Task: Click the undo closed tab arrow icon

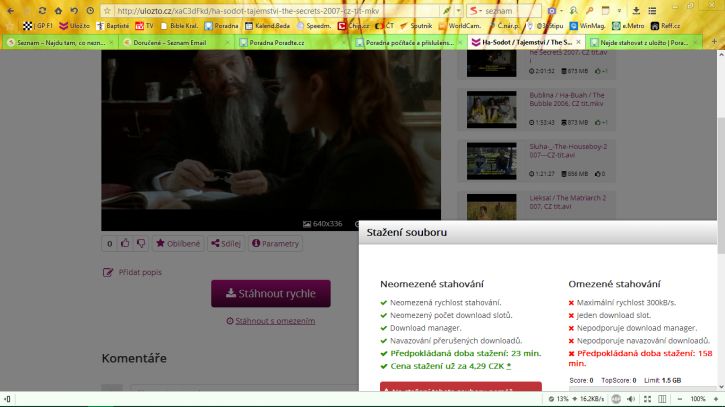Action: (74, 10)
